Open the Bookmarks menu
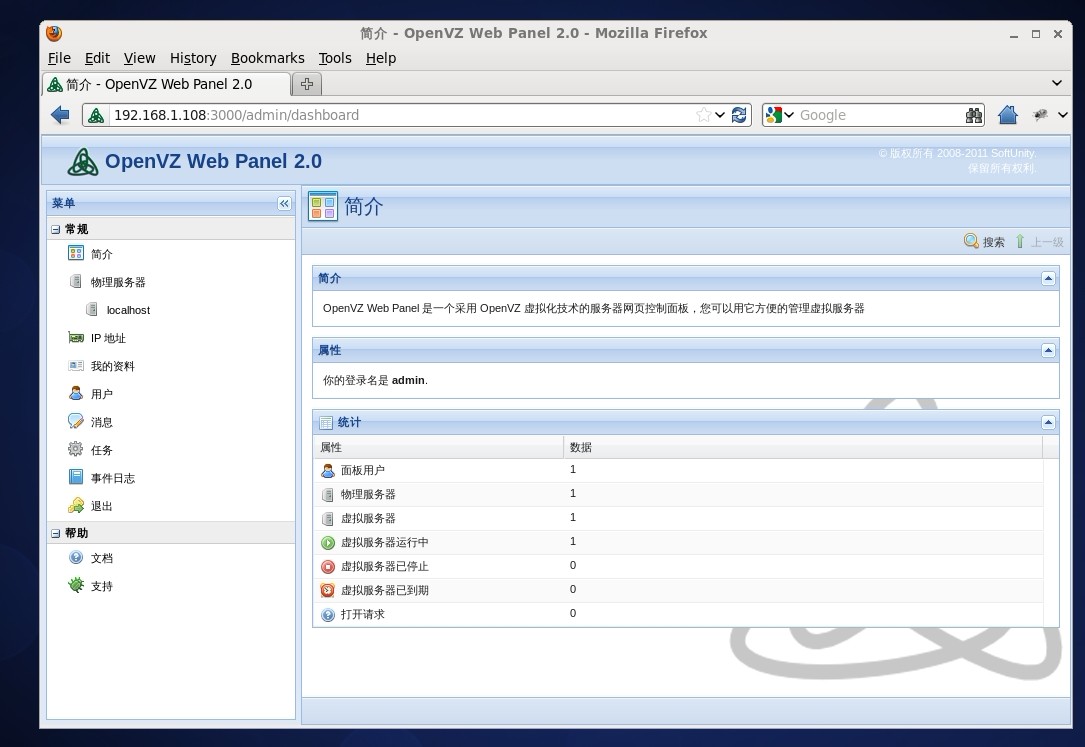 (x=268, y=58)
